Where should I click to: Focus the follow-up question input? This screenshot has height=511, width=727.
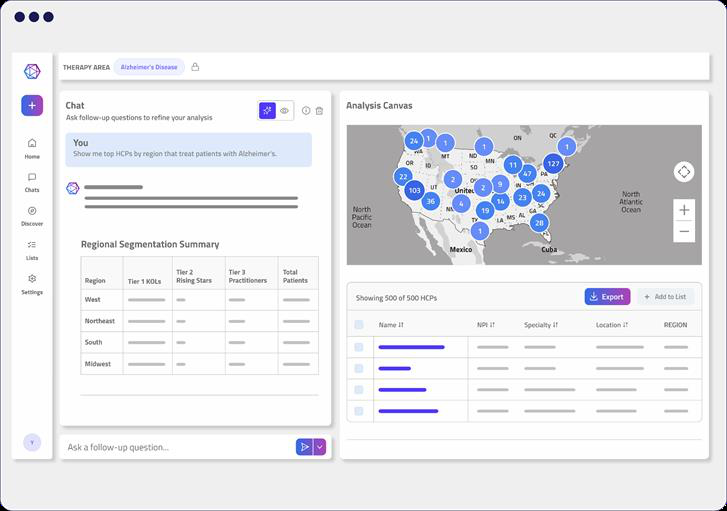click(x=179, y=447)
